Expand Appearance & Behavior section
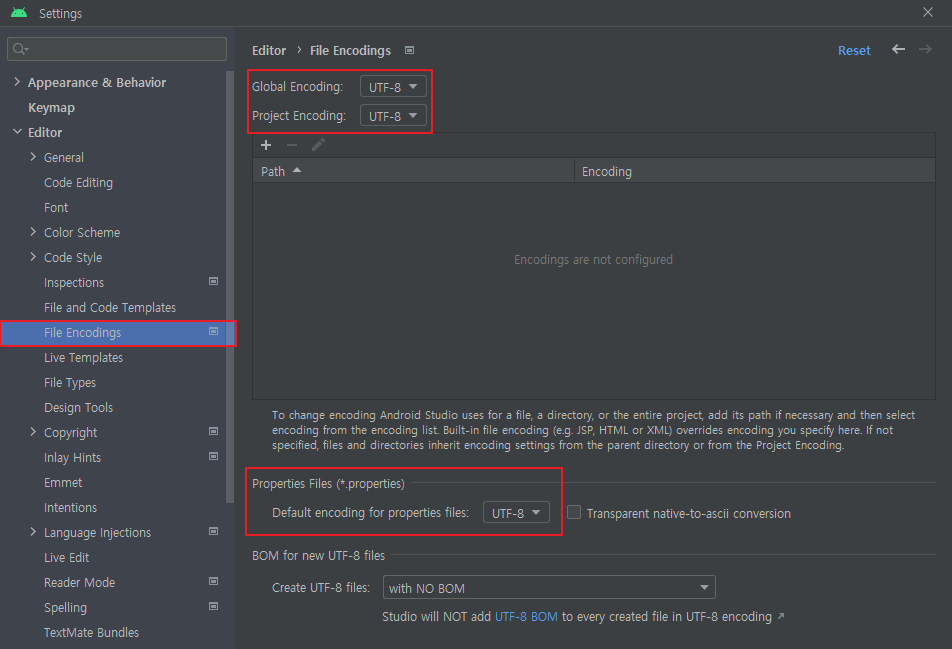This screenshot has width=952, height=649. point(17,82)
